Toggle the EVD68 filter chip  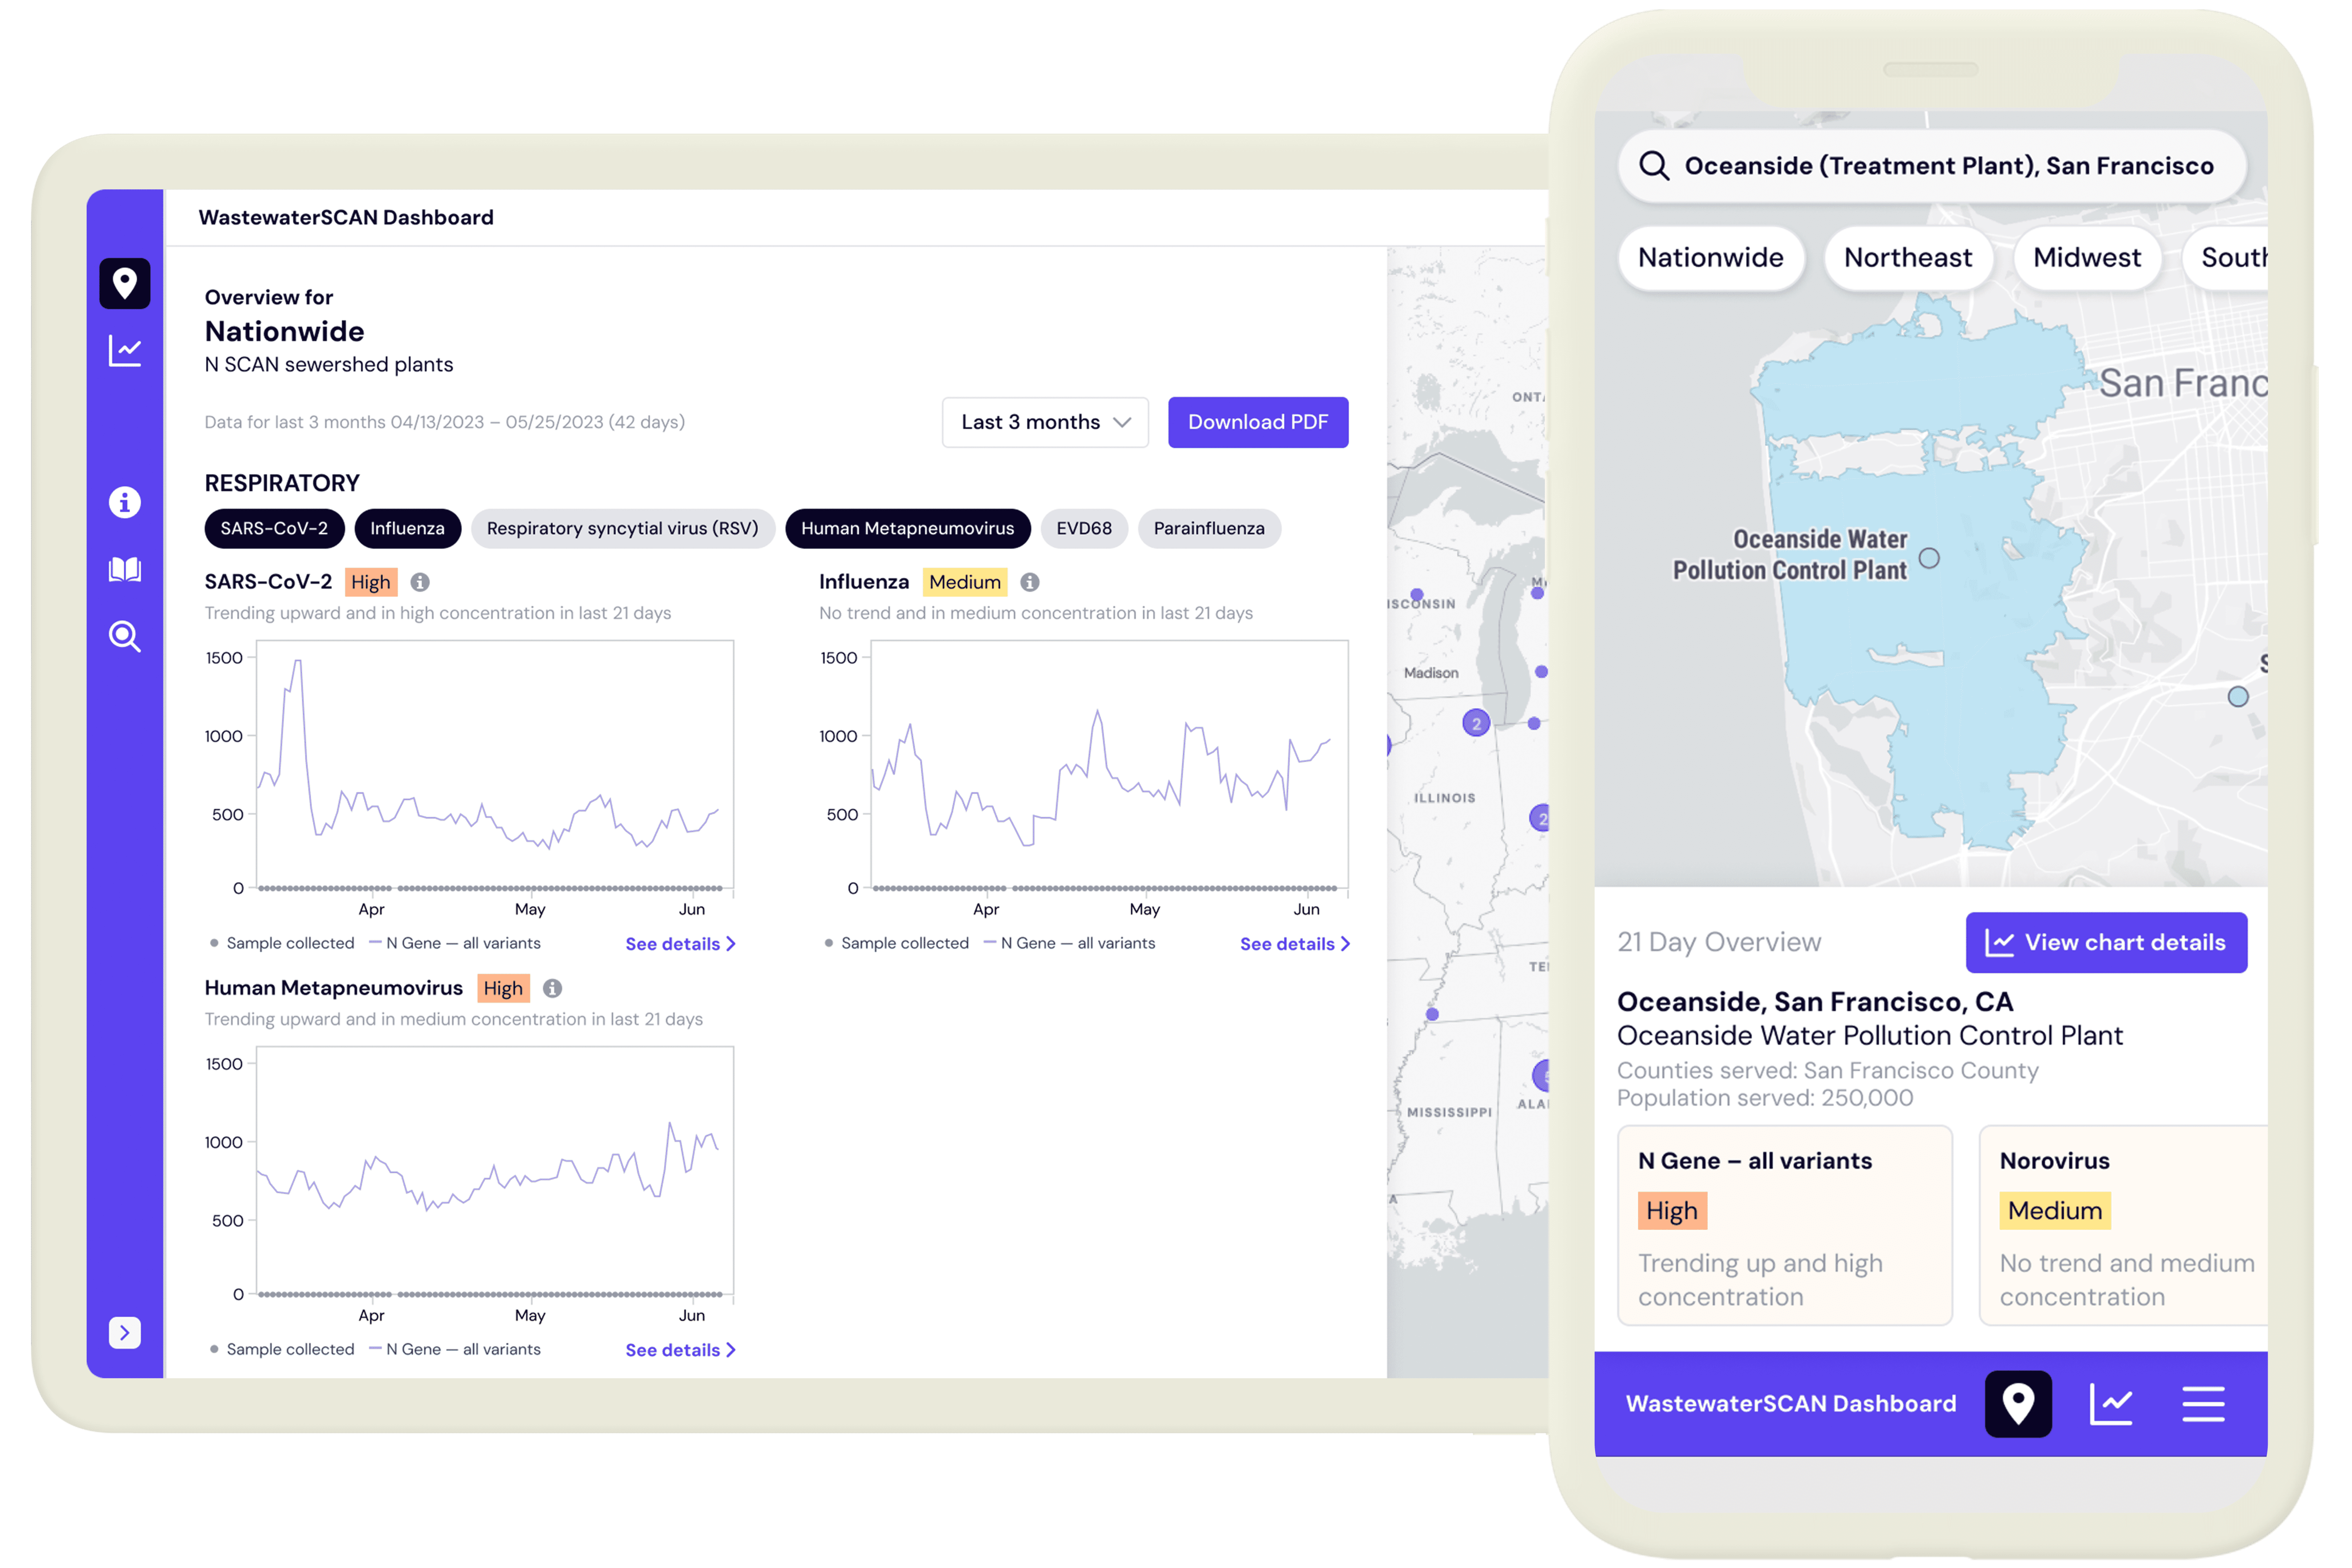(x=1083, y=528)
